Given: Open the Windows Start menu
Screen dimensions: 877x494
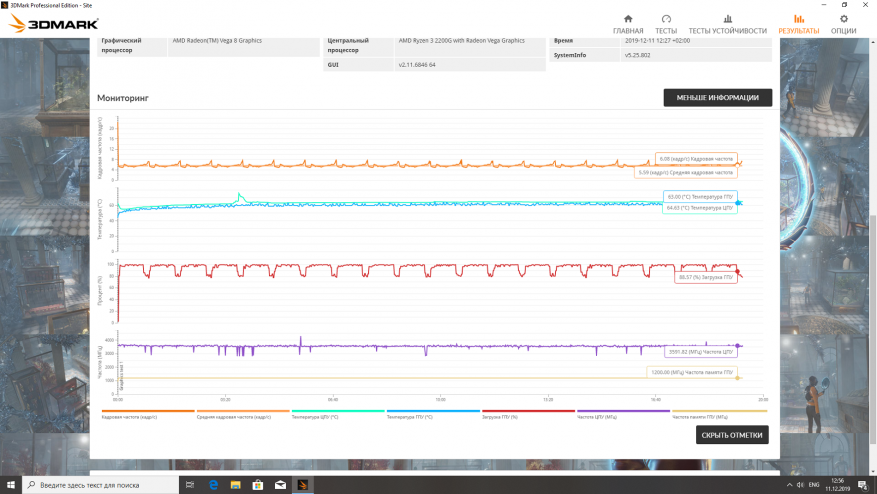Looking at the screenshot, I should coord(11,485).
